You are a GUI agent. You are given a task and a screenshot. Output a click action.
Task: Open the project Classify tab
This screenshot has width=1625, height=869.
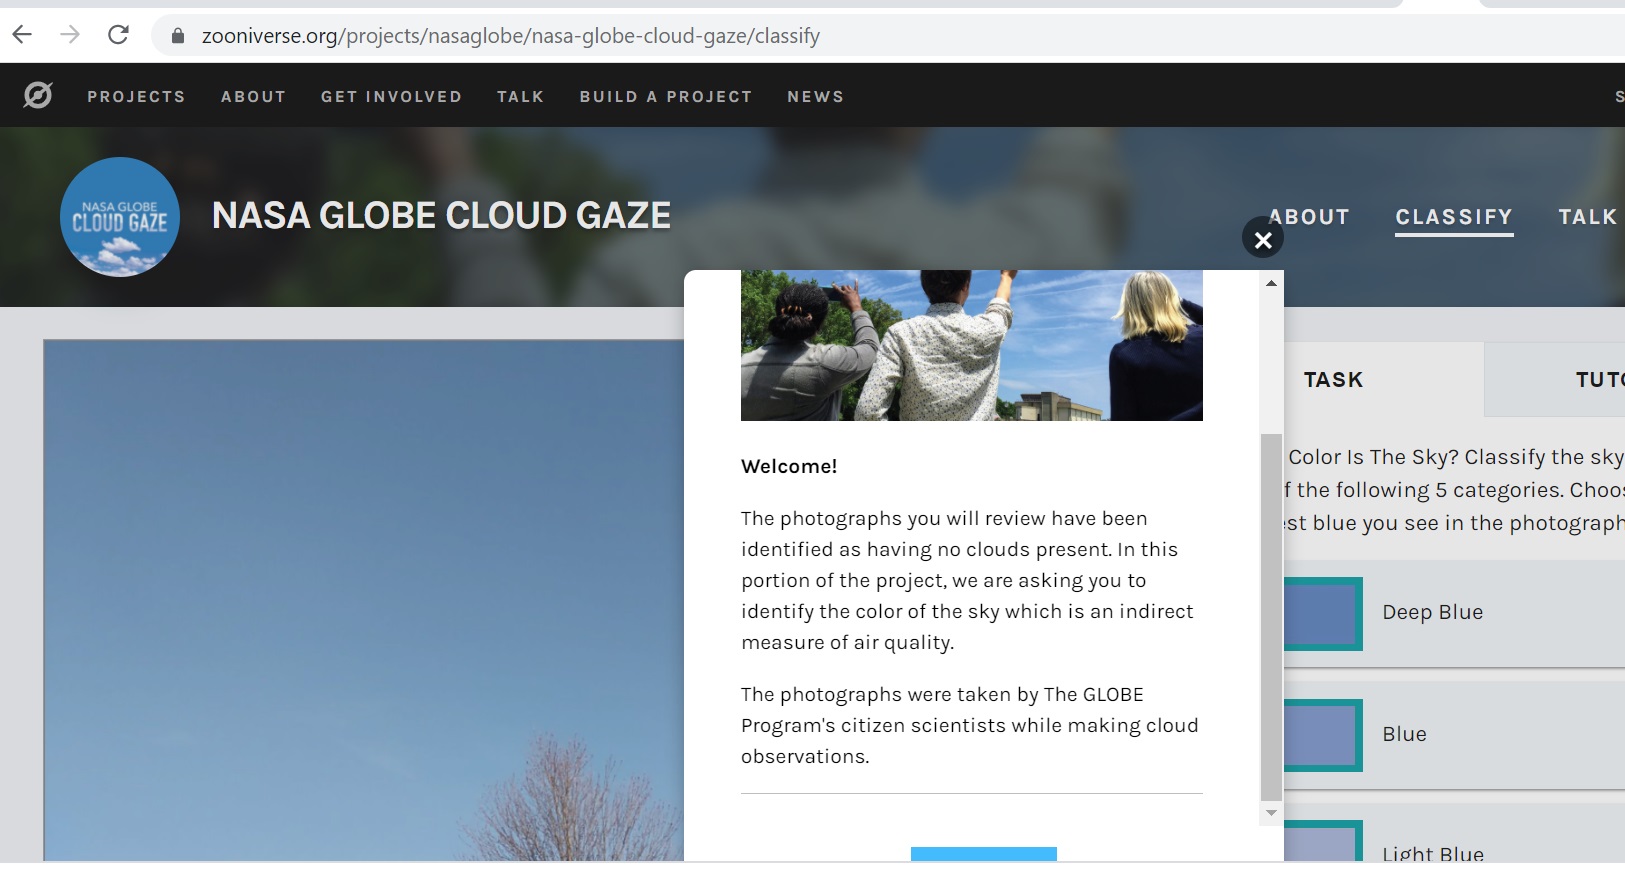click(x=1454, y=217)
